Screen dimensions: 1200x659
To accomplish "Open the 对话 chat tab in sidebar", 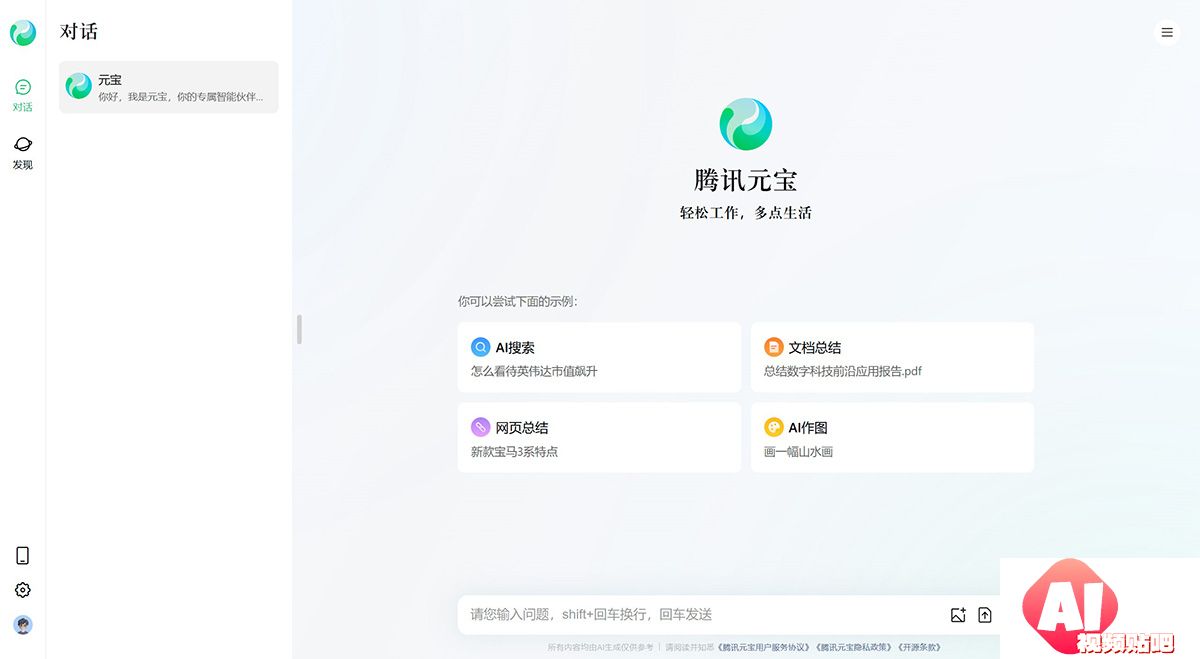I will pos(23,95).
